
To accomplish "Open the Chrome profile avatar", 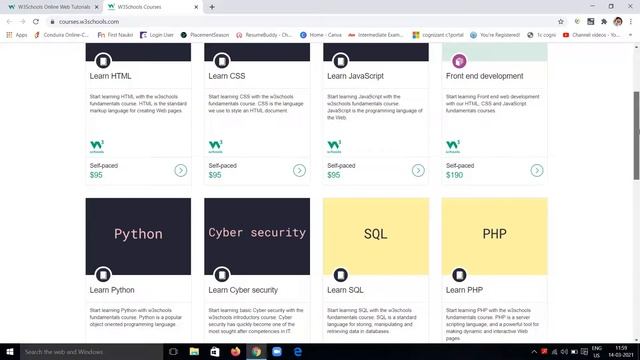I will 618,22.
